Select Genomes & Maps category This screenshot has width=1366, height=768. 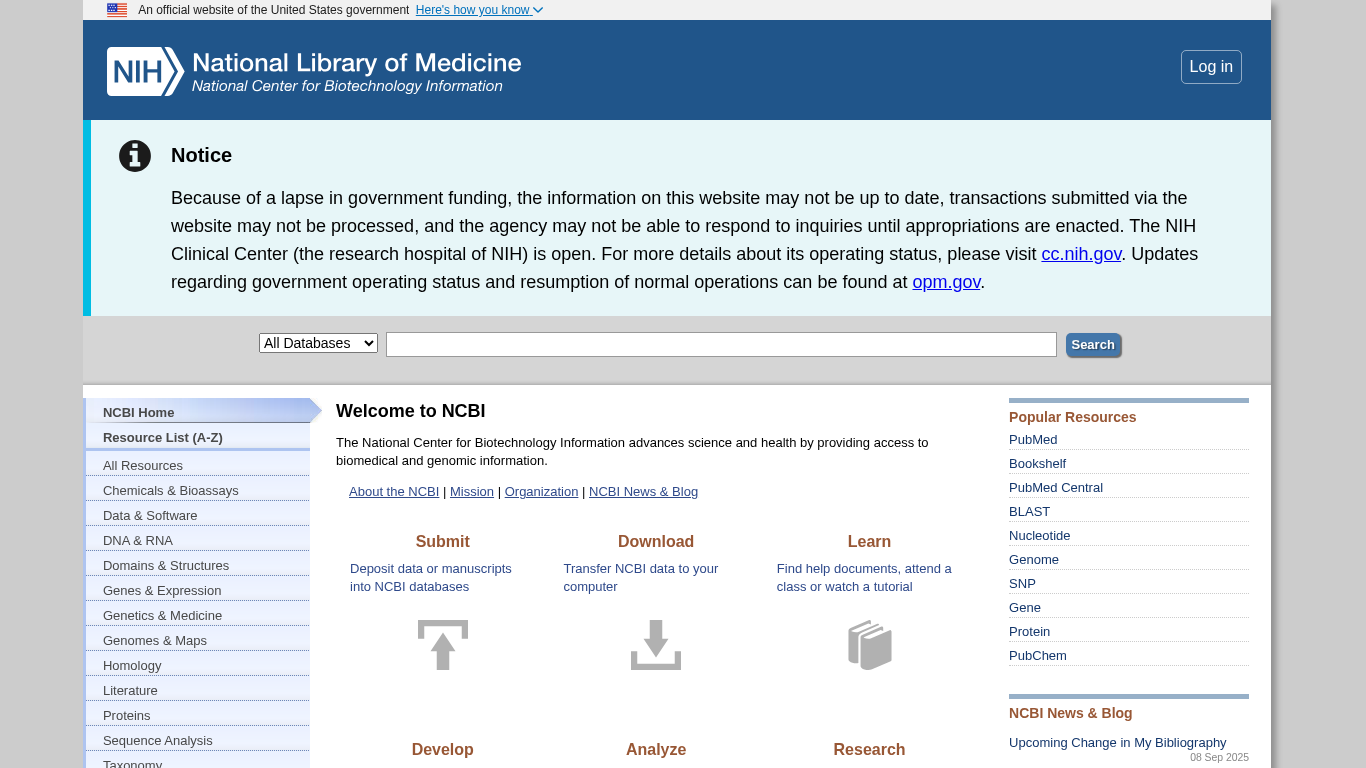click(x=198, y=640)
